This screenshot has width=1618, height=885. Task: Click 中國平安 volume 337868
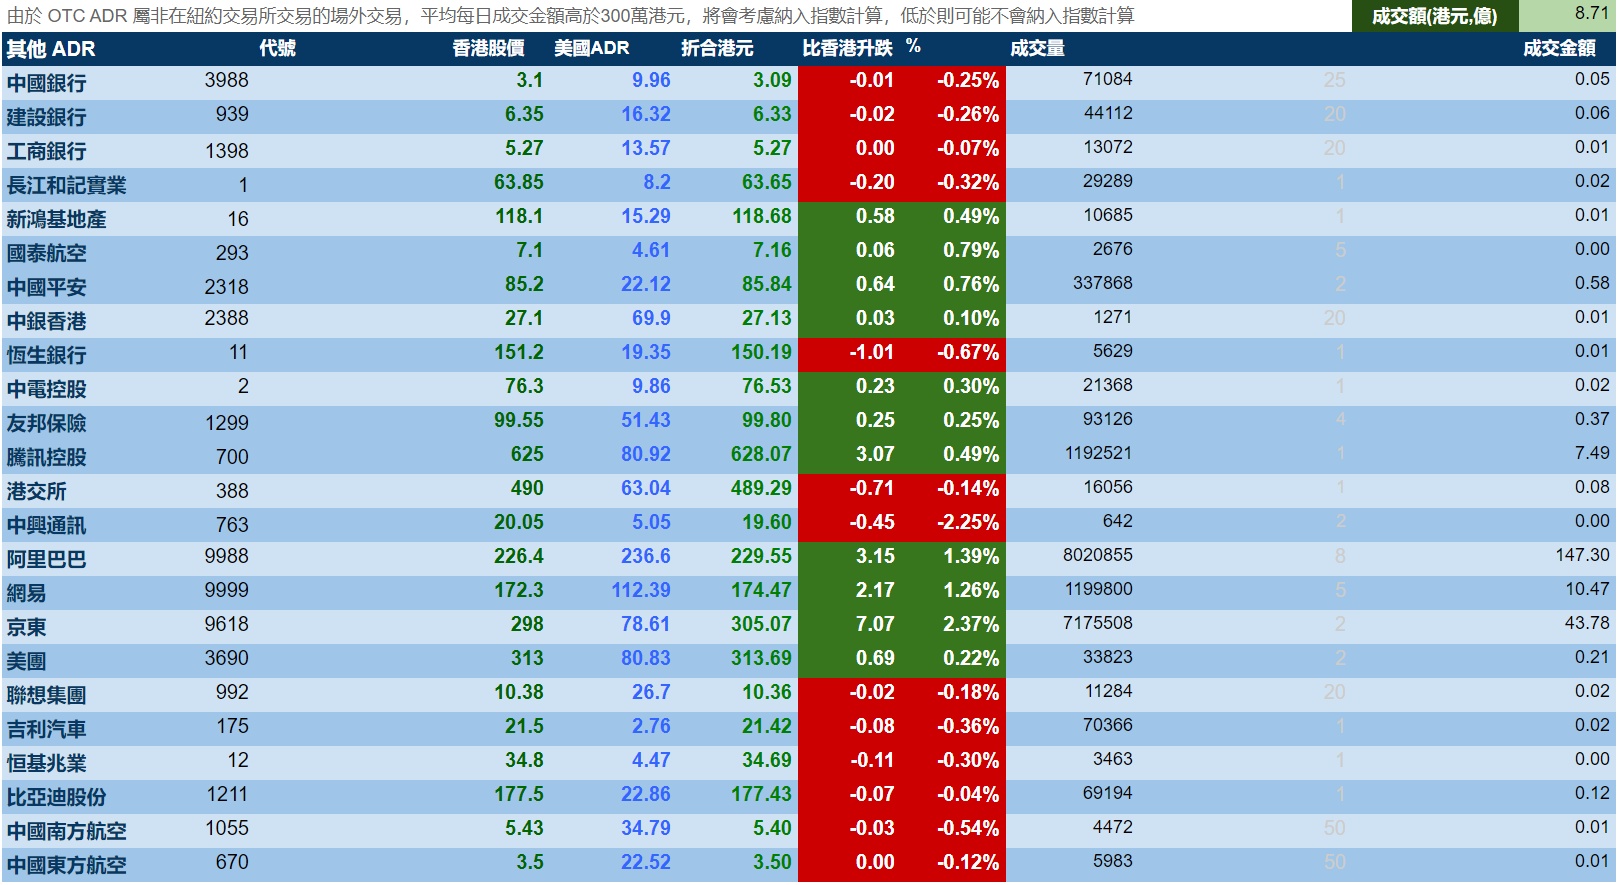click(x=1102, y=283)
